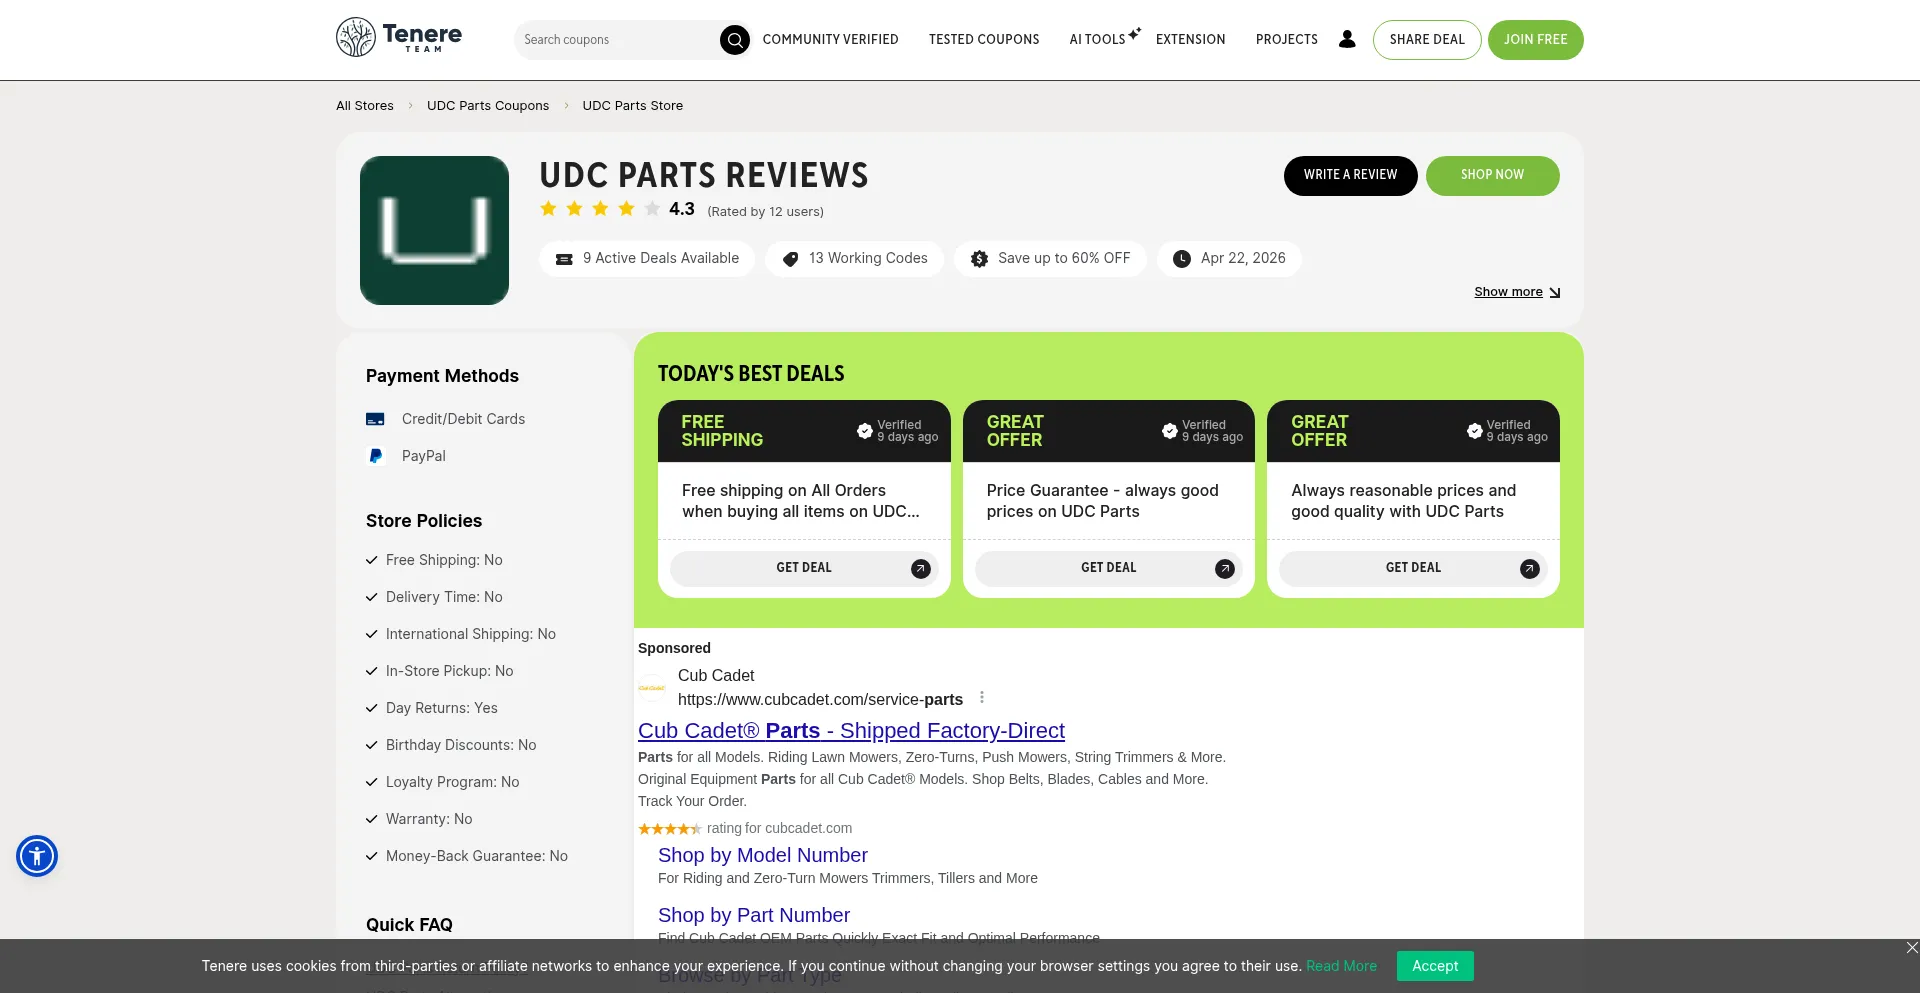Accept the cookie notice

pos(1435,966)
